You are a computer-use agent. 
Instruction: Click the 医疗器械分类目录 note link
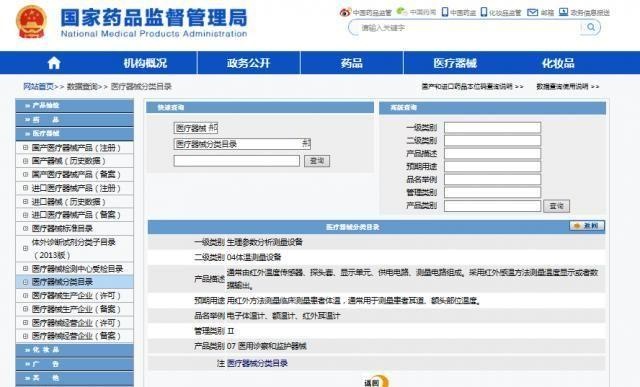tap(257, 363)
